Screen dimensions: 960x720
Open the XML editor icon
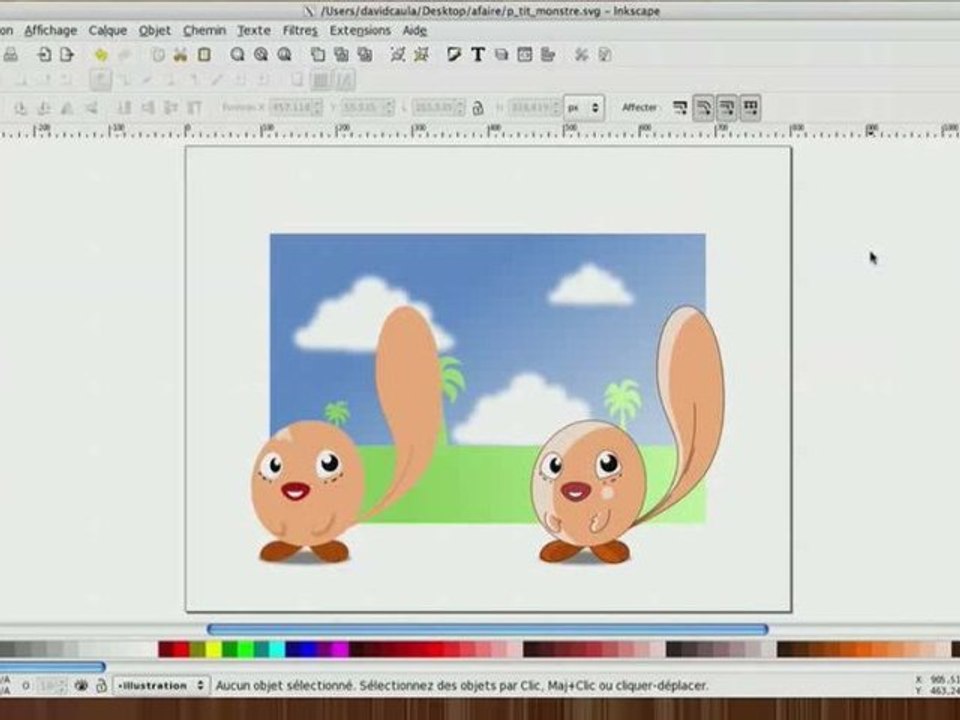tap(525, 55)
